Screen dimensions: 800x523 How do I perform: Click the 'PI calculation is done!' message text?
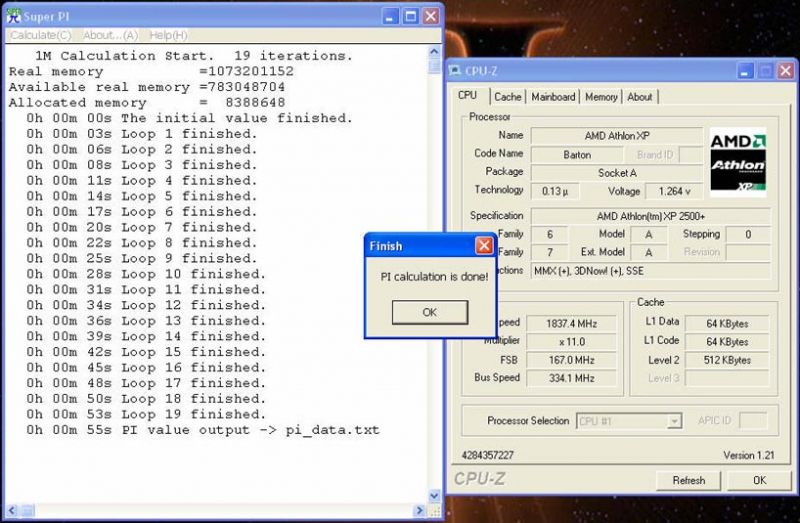[434, 277]
